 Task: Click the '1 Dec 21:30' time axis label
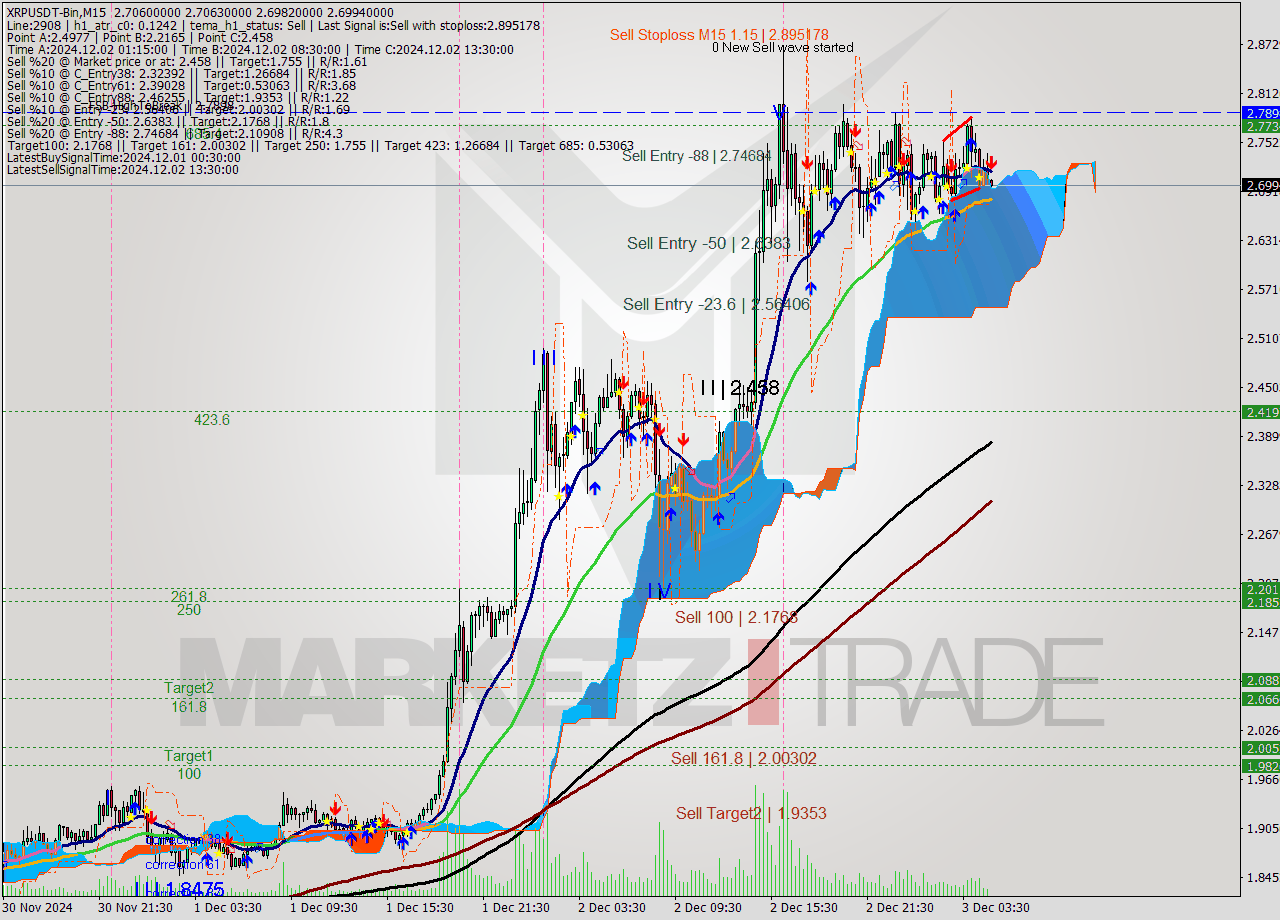pyautogui.click(x=515, y=908)
